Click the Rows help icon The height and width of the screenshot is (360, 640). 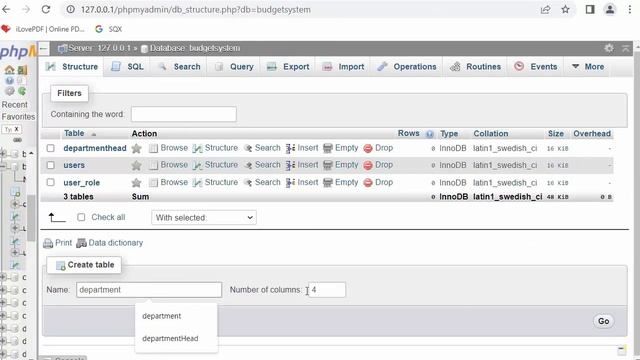tap(429, 134)
